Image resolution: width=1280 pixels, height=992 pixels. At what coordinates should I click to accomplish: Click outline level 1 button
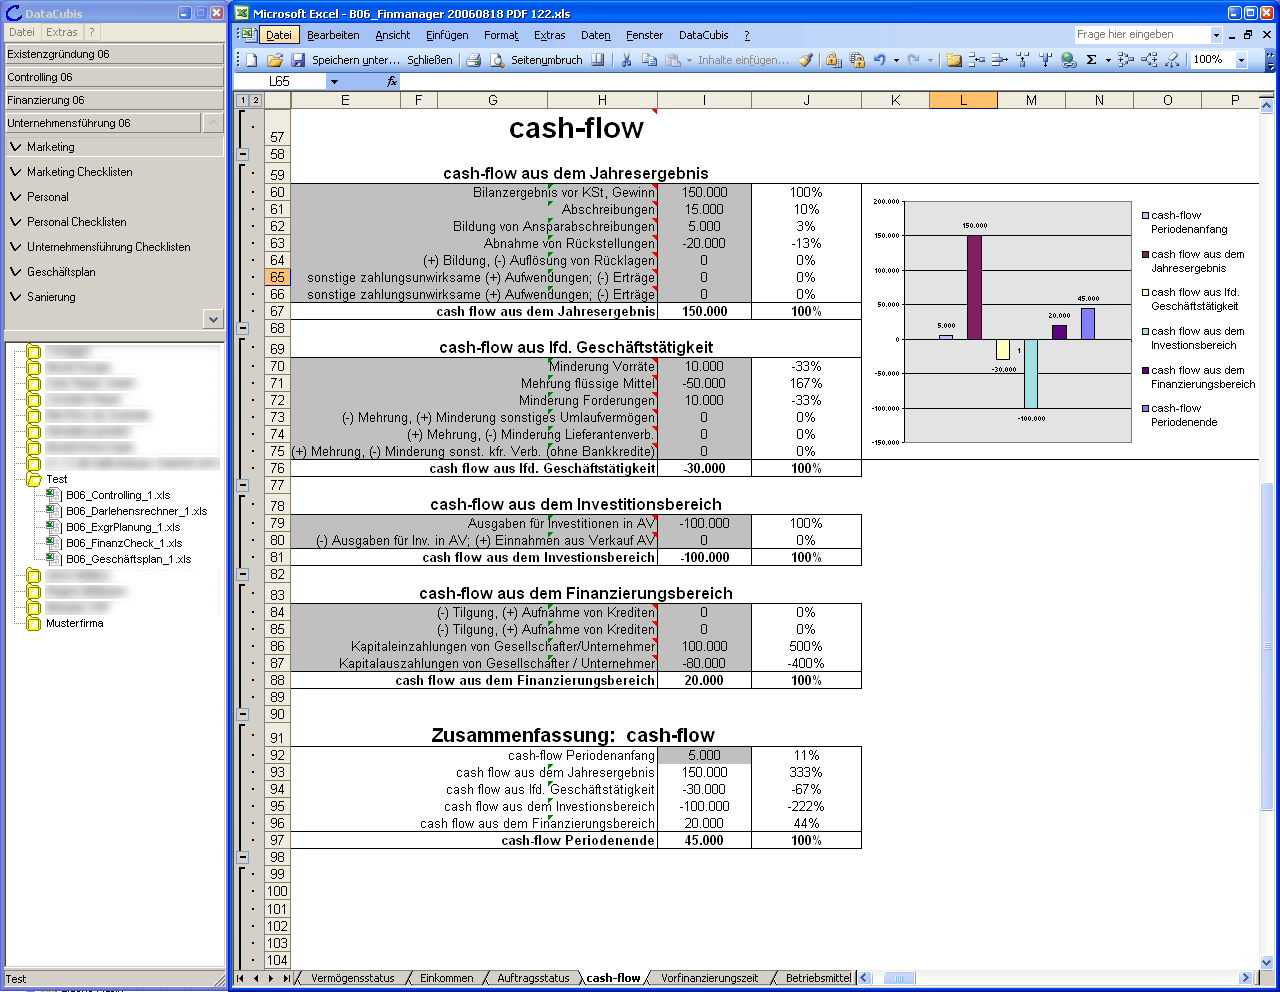tap(242, 100)
